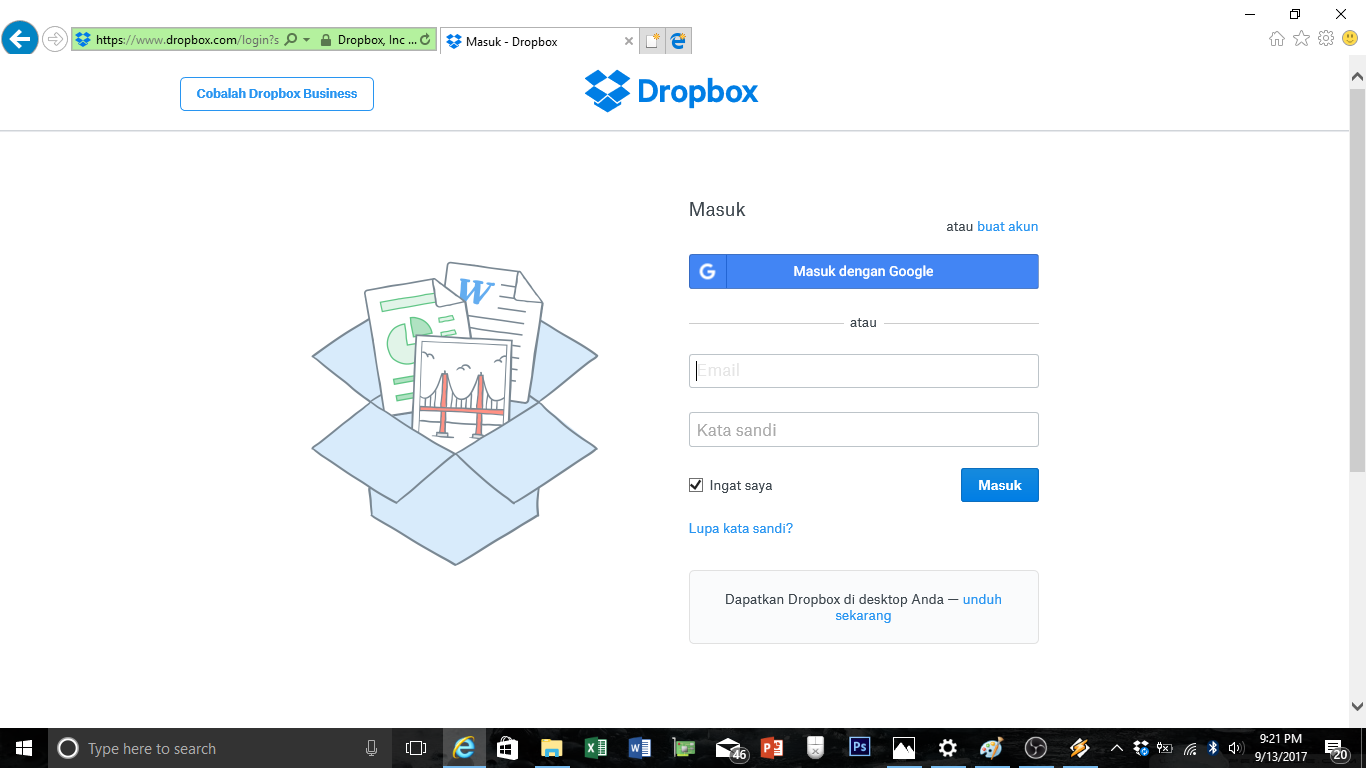
Task: Click the Cobalah Dropbox Business button
Action: [x=276, y=93]
